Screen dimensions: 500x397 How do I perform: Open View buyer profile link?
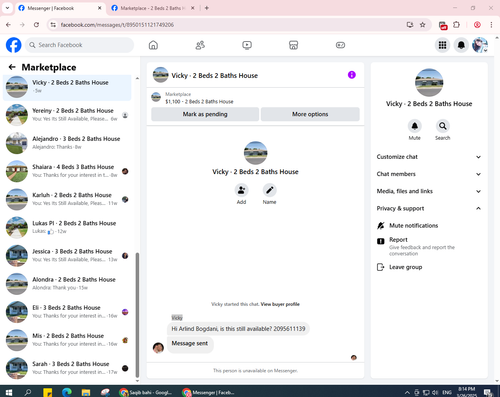click(280, 304)
